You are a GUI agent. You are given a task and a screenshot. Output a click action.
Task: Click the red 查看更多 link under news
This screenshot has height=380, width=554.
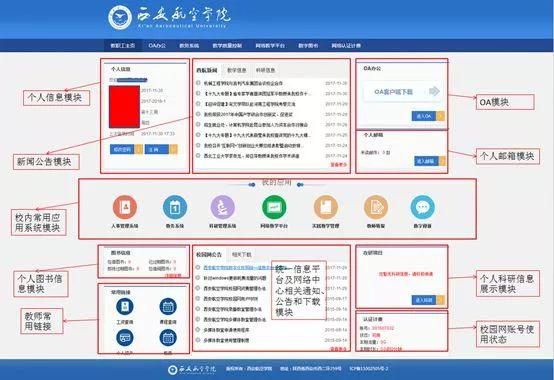pos(339,165)
